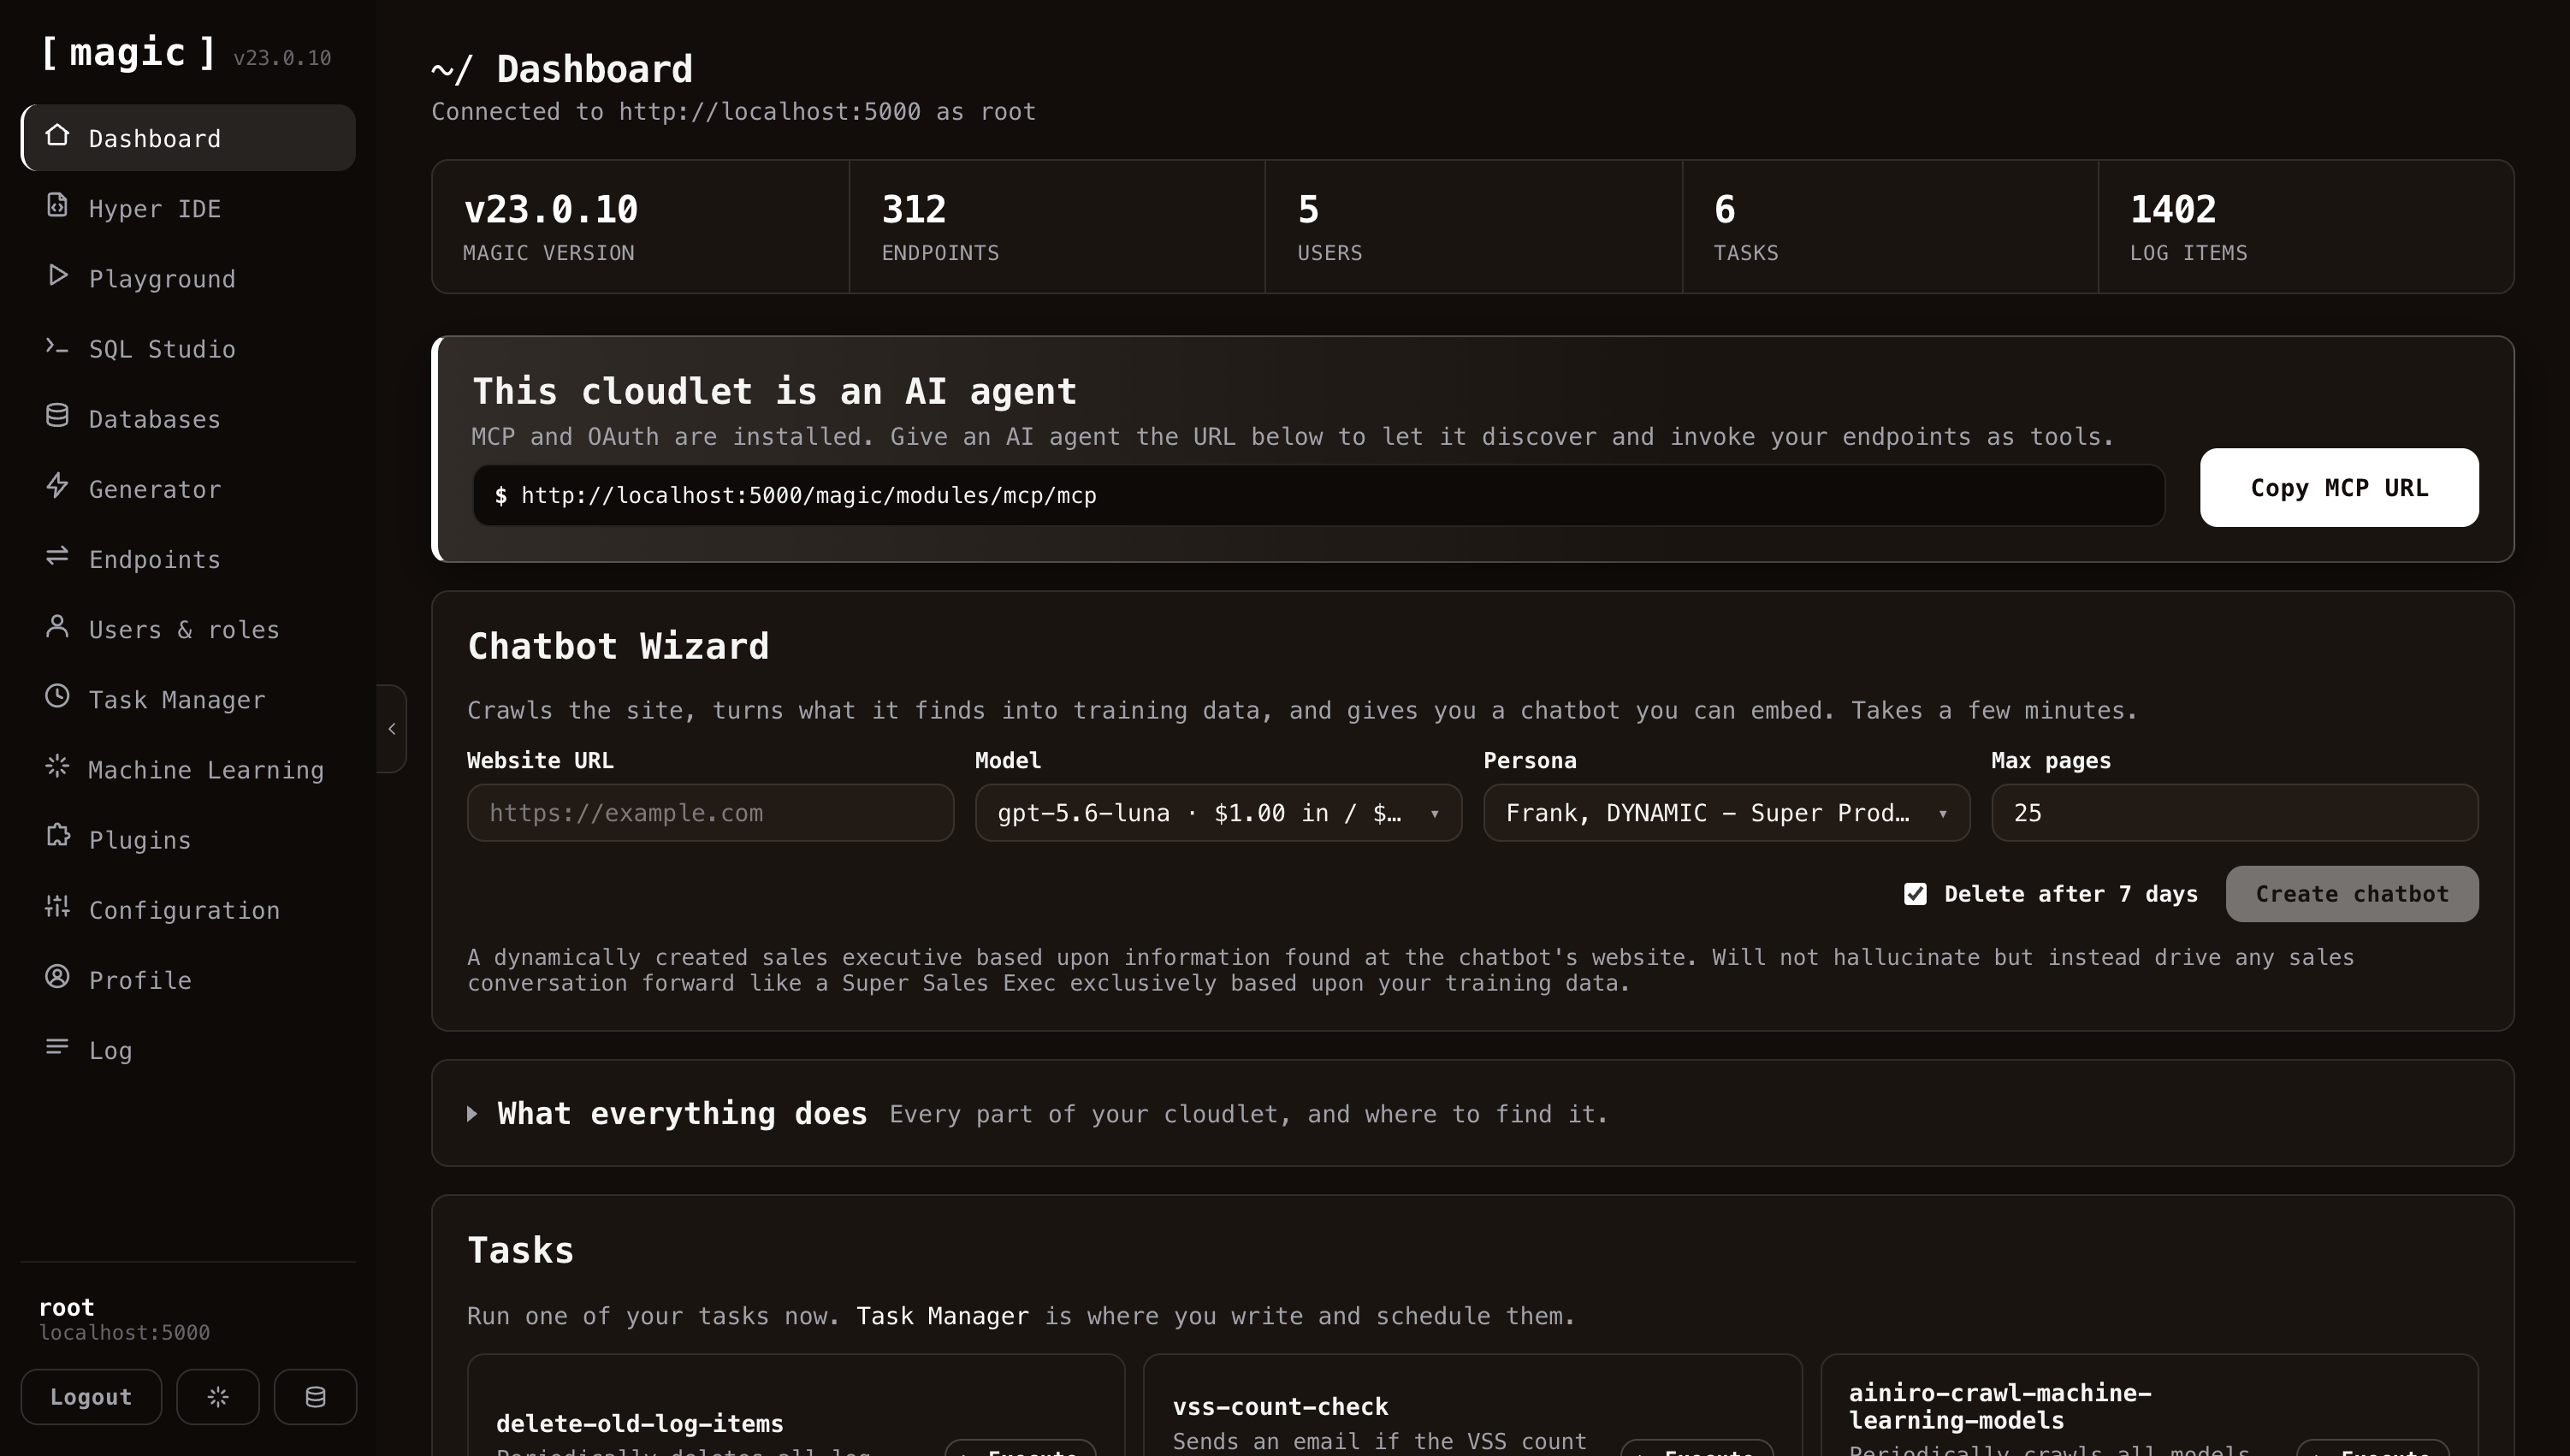Click the Max pages field showing 25
The image size is (2570, 1456).
2234,812
